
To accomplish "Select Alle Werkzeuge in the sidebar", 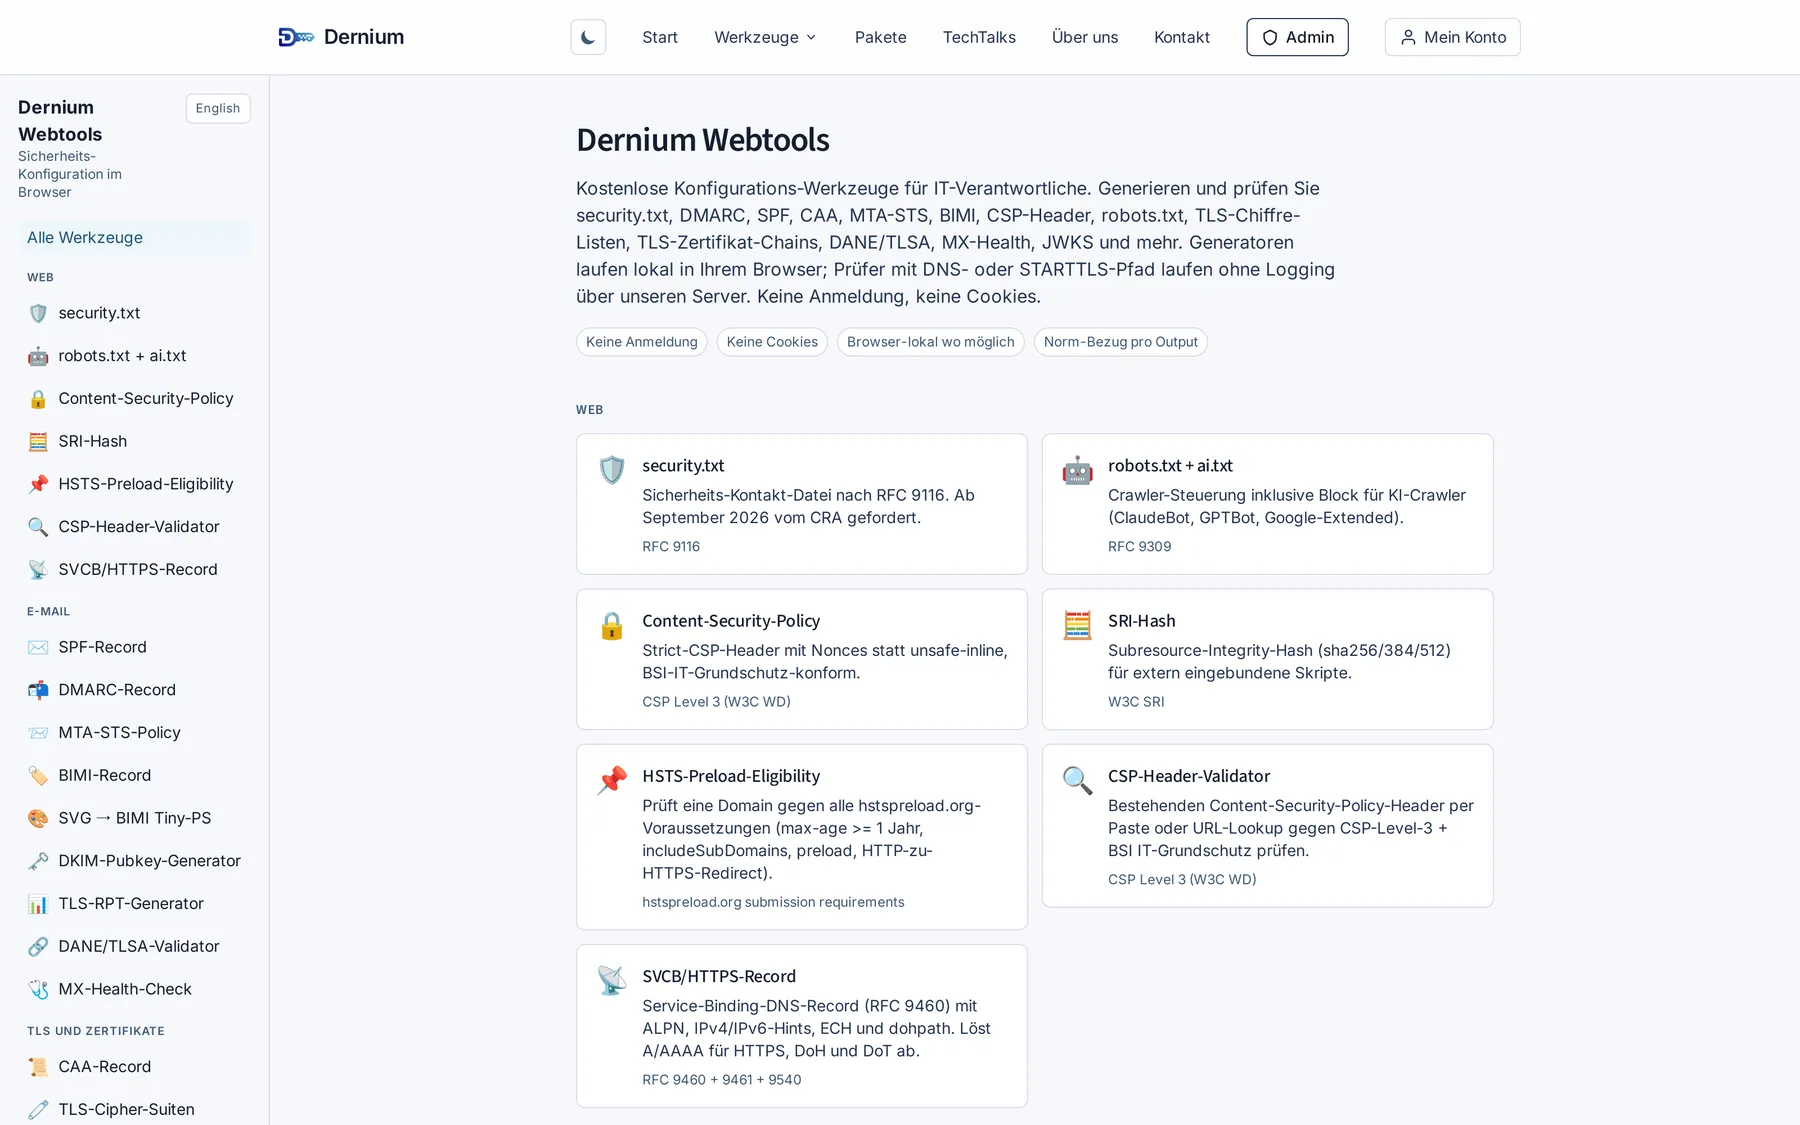I will point(134,237).
